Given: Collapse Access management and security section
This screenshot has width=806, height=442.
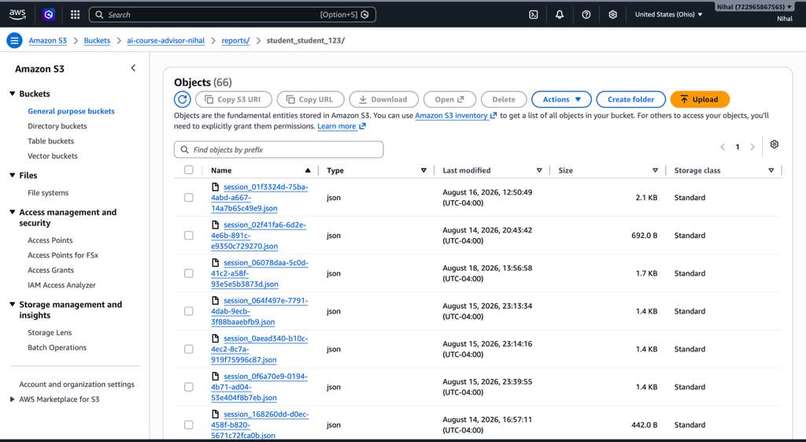Looking at the screenshot, I should click(12, 212).
